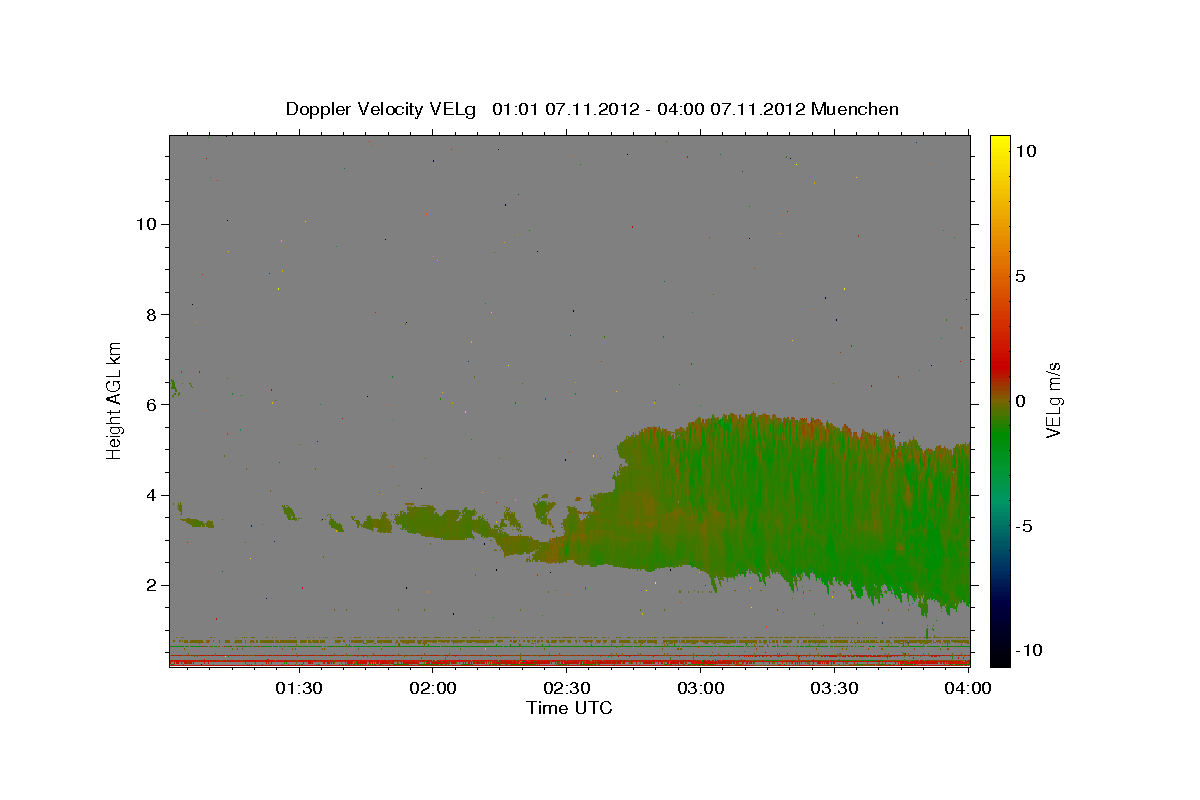The width and height of the screenshot is (1200, 800).
Task: Click the 'VELg m/s' colorbar label
Action: click(x=1053, y=398)
